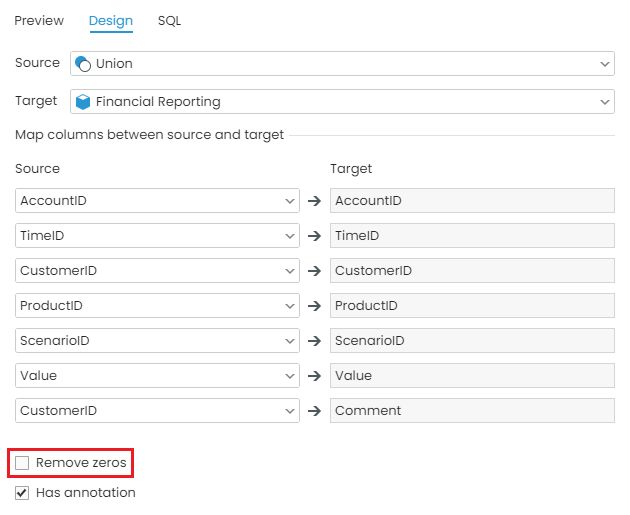The height and width of the screenshot is (515, 630).
Task: Click the AccountID target field
Action: [x=472, y=200]
